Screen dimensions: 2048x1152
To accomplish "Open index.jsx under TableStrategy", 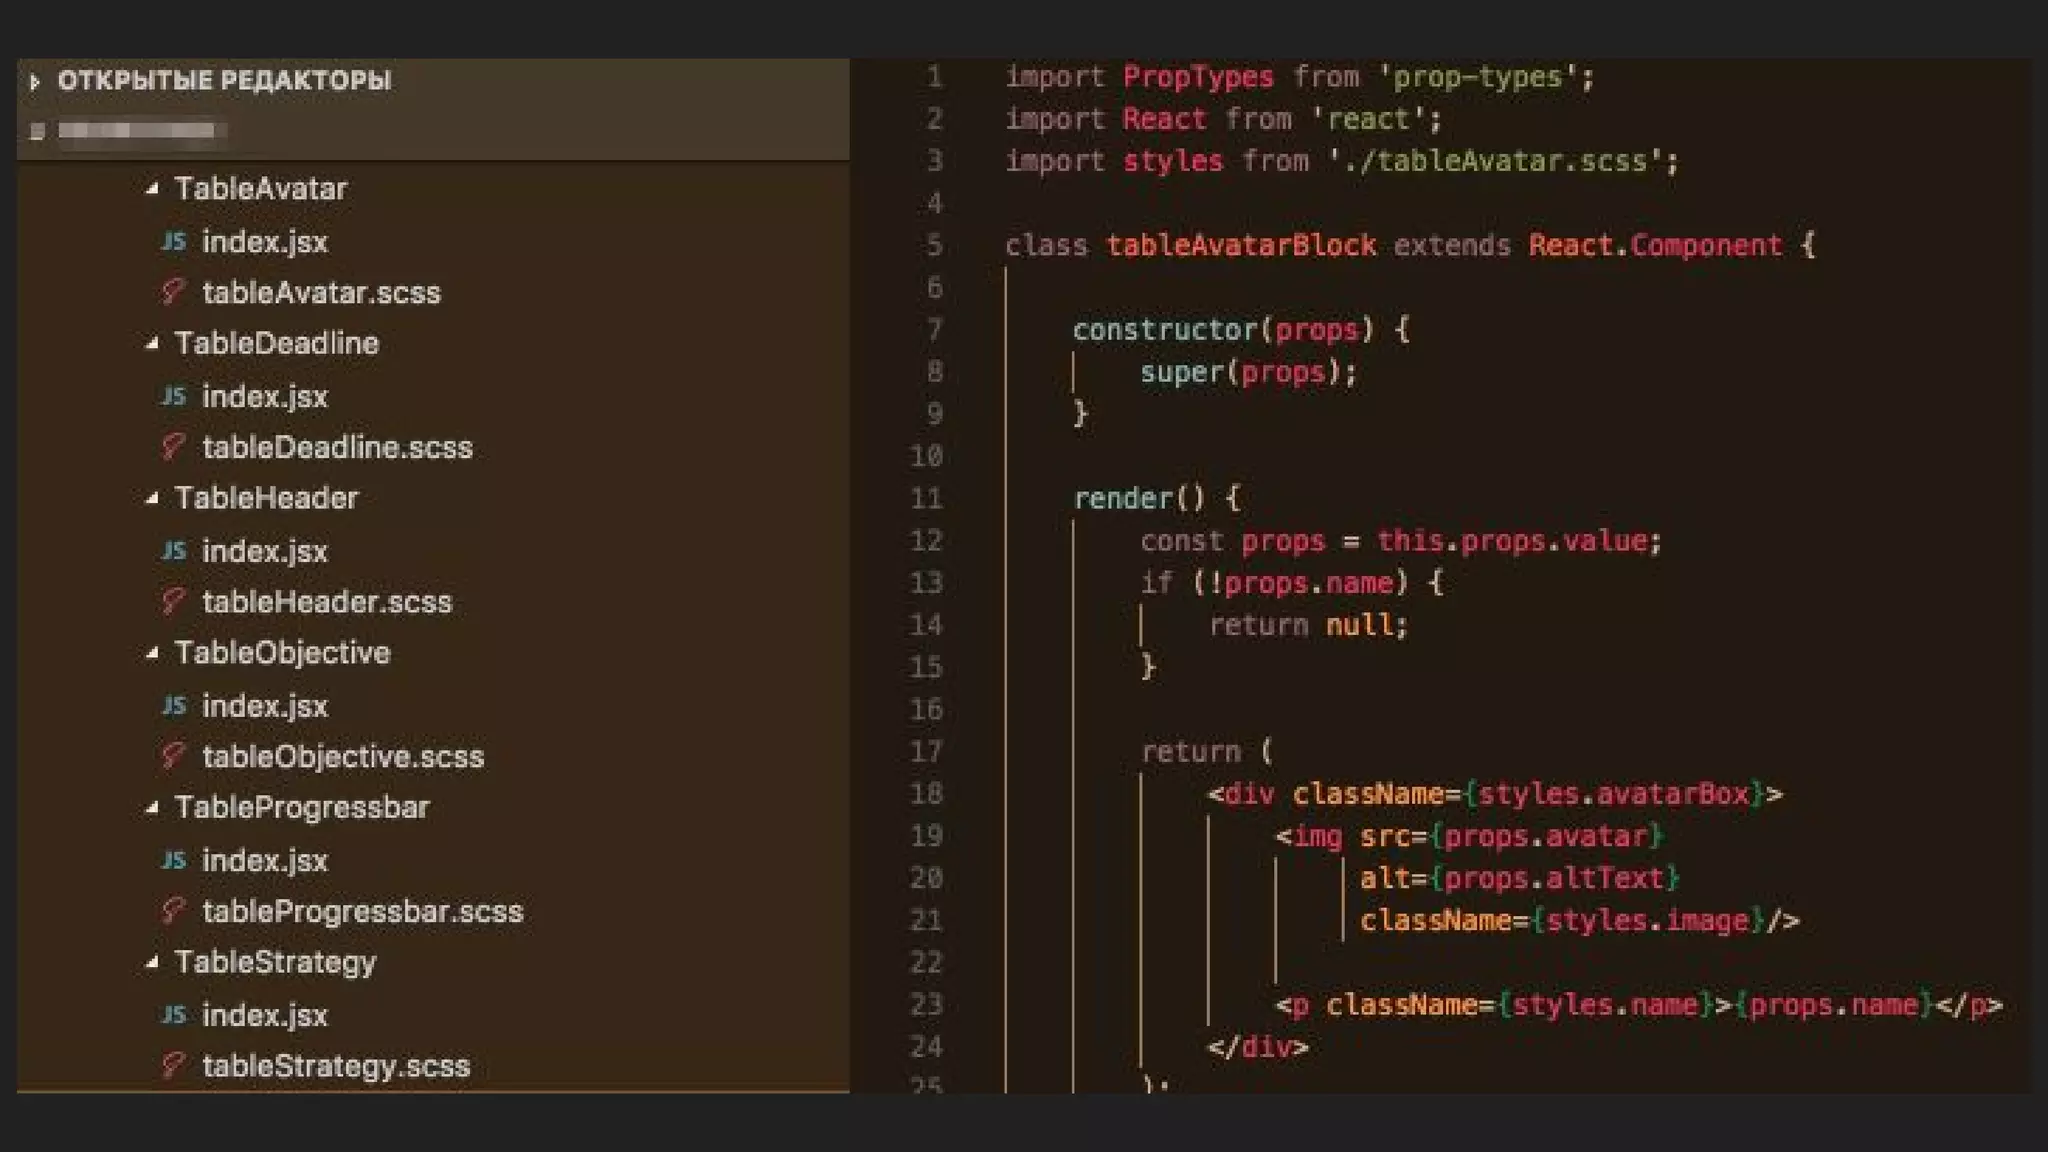I will click(x=264, y=1015).
